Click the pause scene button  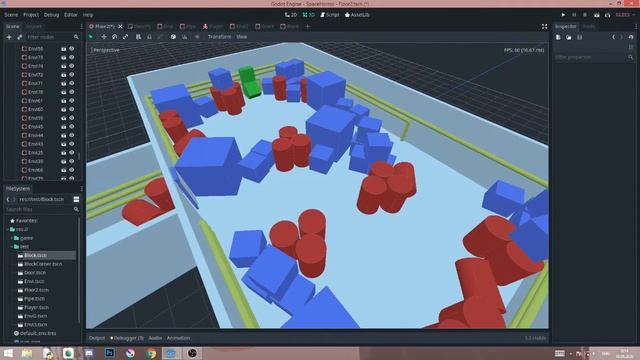point(574,15)
